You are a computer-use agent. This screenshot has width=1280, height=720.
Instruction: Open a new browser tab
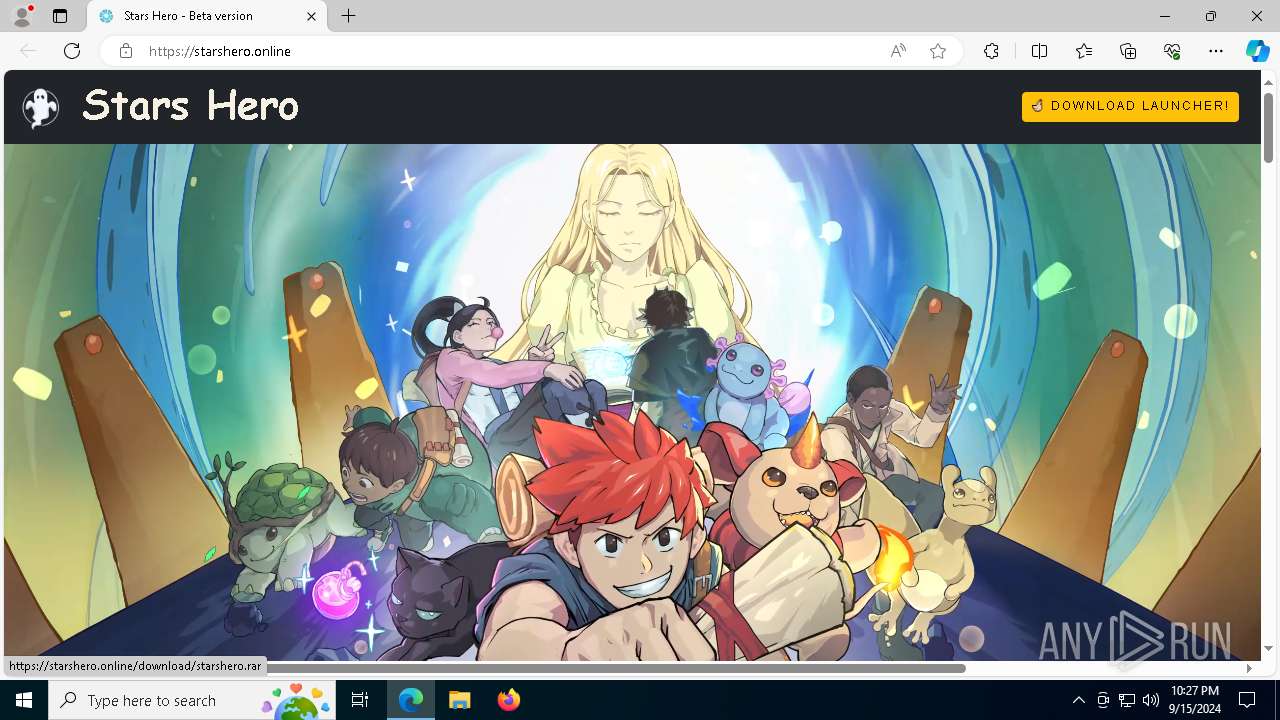[348, 16]
